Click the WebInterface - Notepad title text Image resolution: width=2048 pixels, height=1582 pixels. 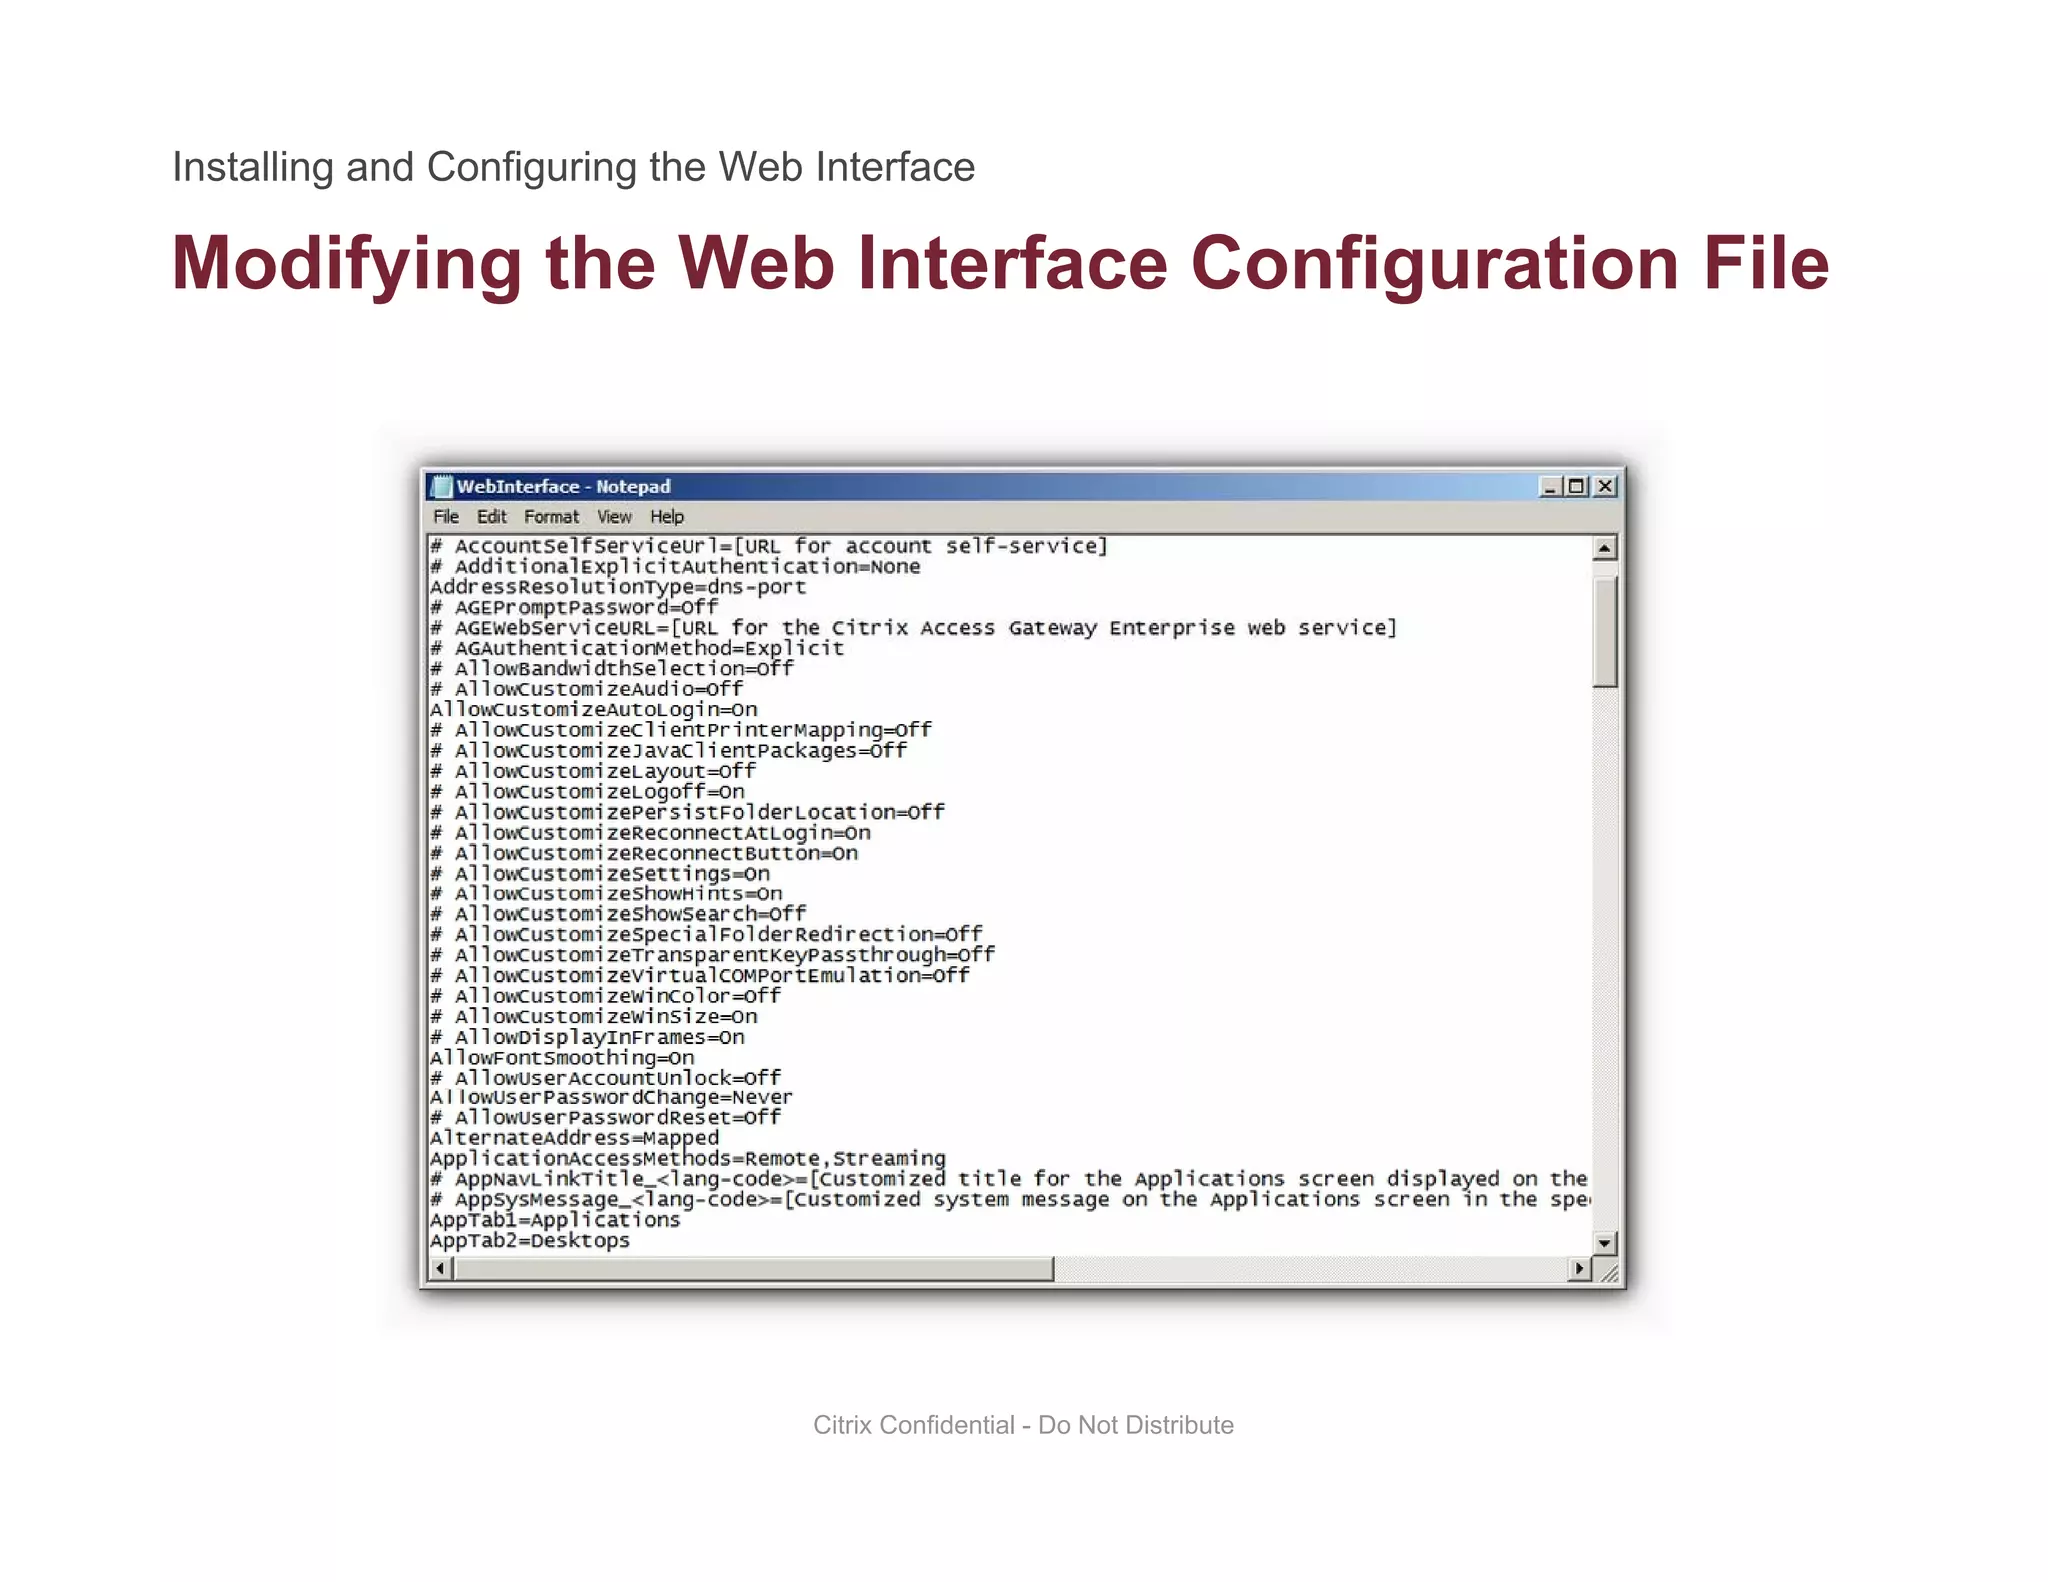click(x=563, y=487)
